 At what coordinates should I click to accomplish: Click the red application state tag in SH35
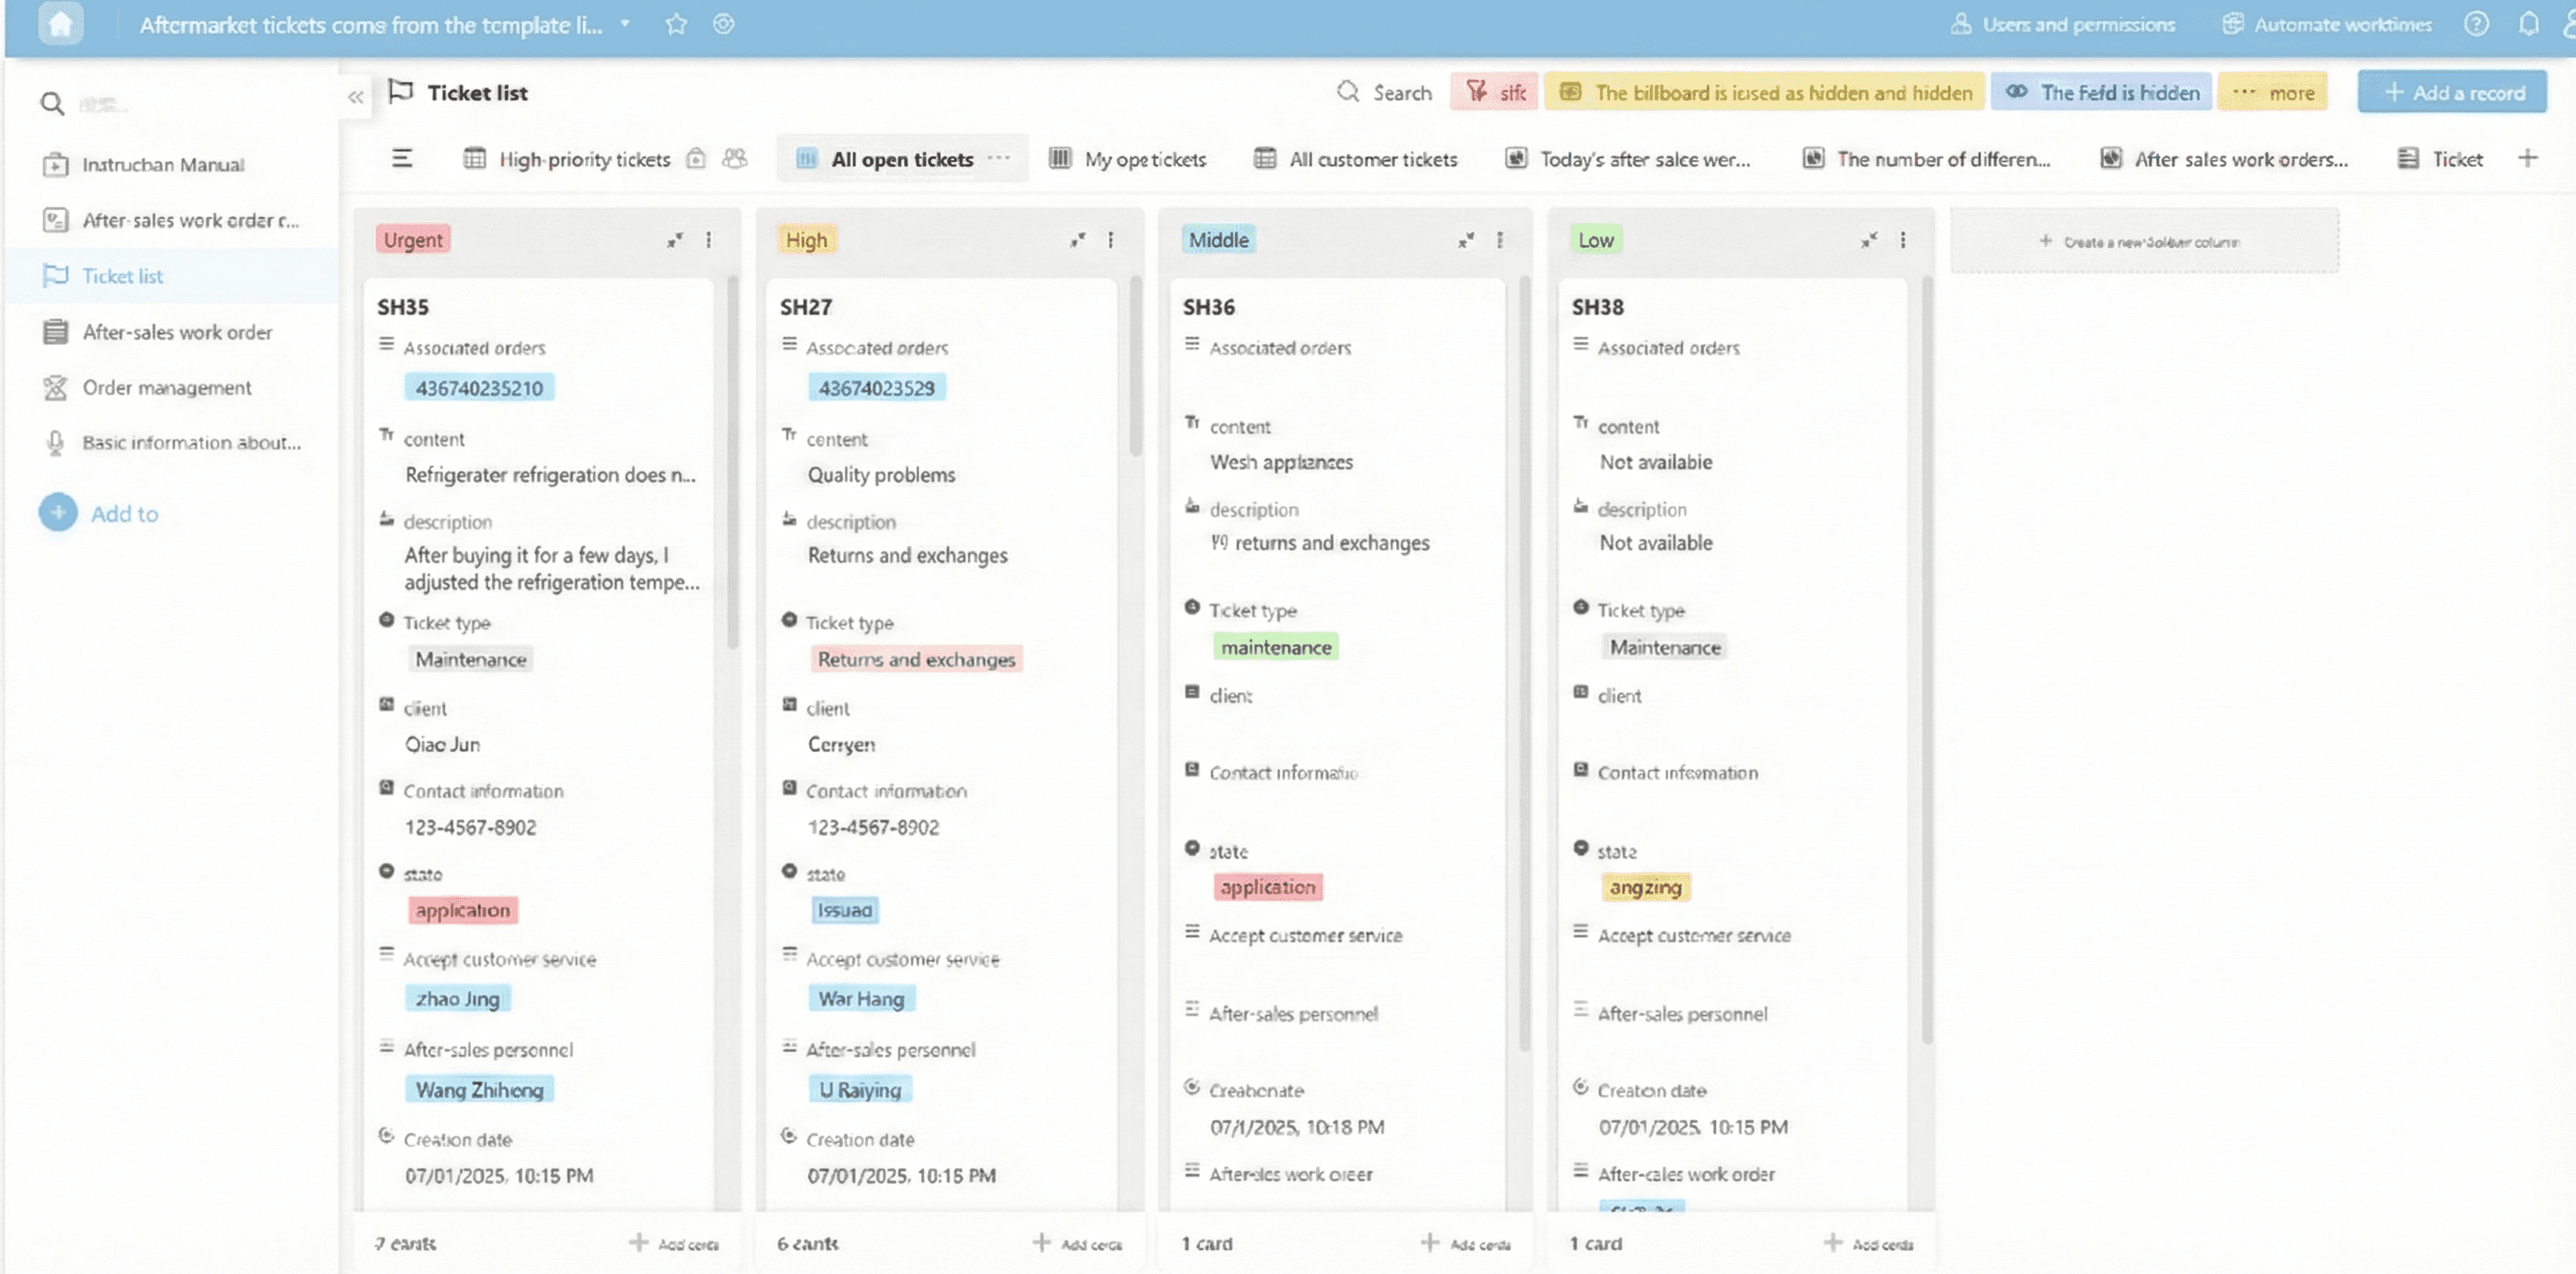(462, 910)
